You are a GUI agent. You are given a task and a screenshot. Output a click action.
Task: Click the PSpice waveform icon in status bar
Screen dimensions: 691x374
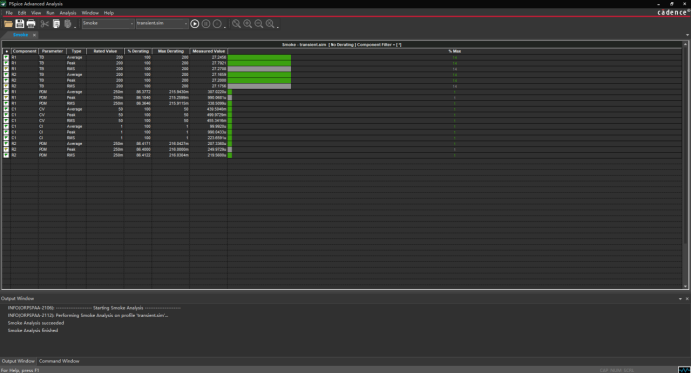pyautogui.click(x=684, y=370)
